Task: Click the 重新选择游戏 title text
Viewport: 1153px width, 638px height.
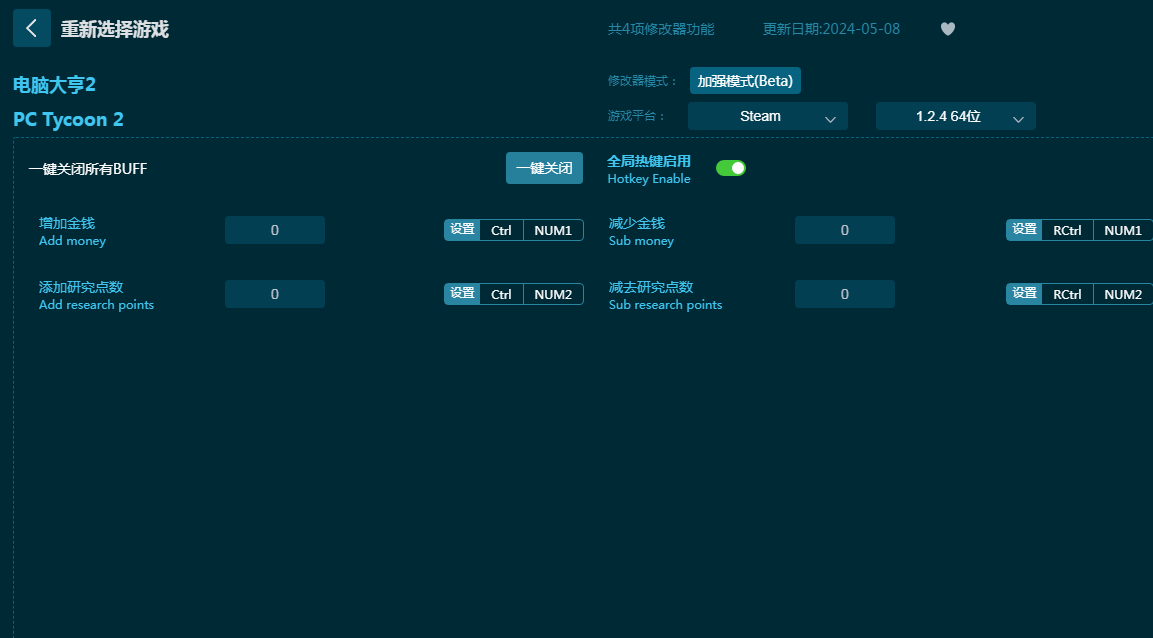Action: (115, 29)
